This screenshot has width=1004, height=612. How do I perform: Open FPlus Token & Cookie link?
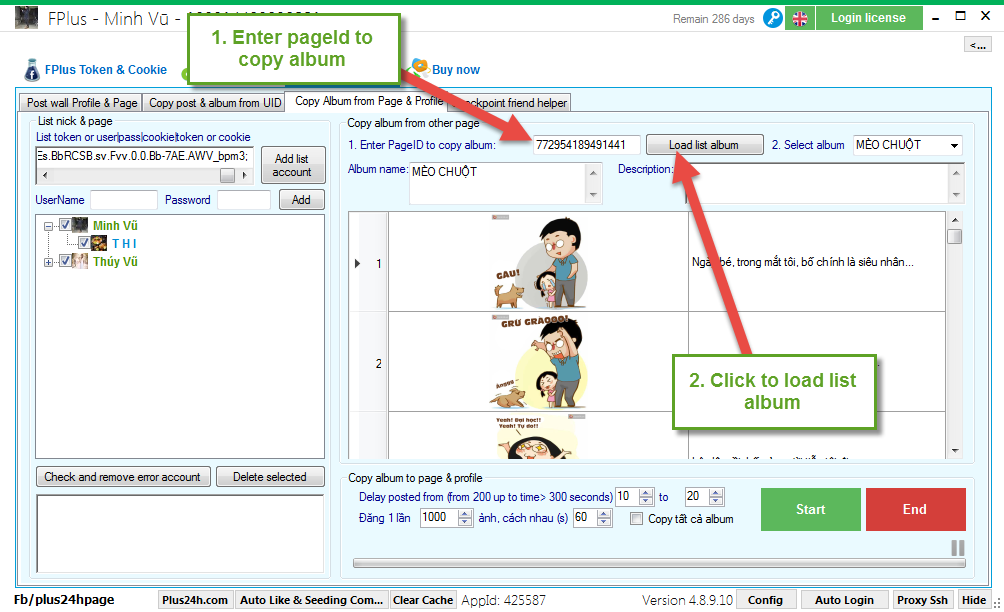(106, 70)
